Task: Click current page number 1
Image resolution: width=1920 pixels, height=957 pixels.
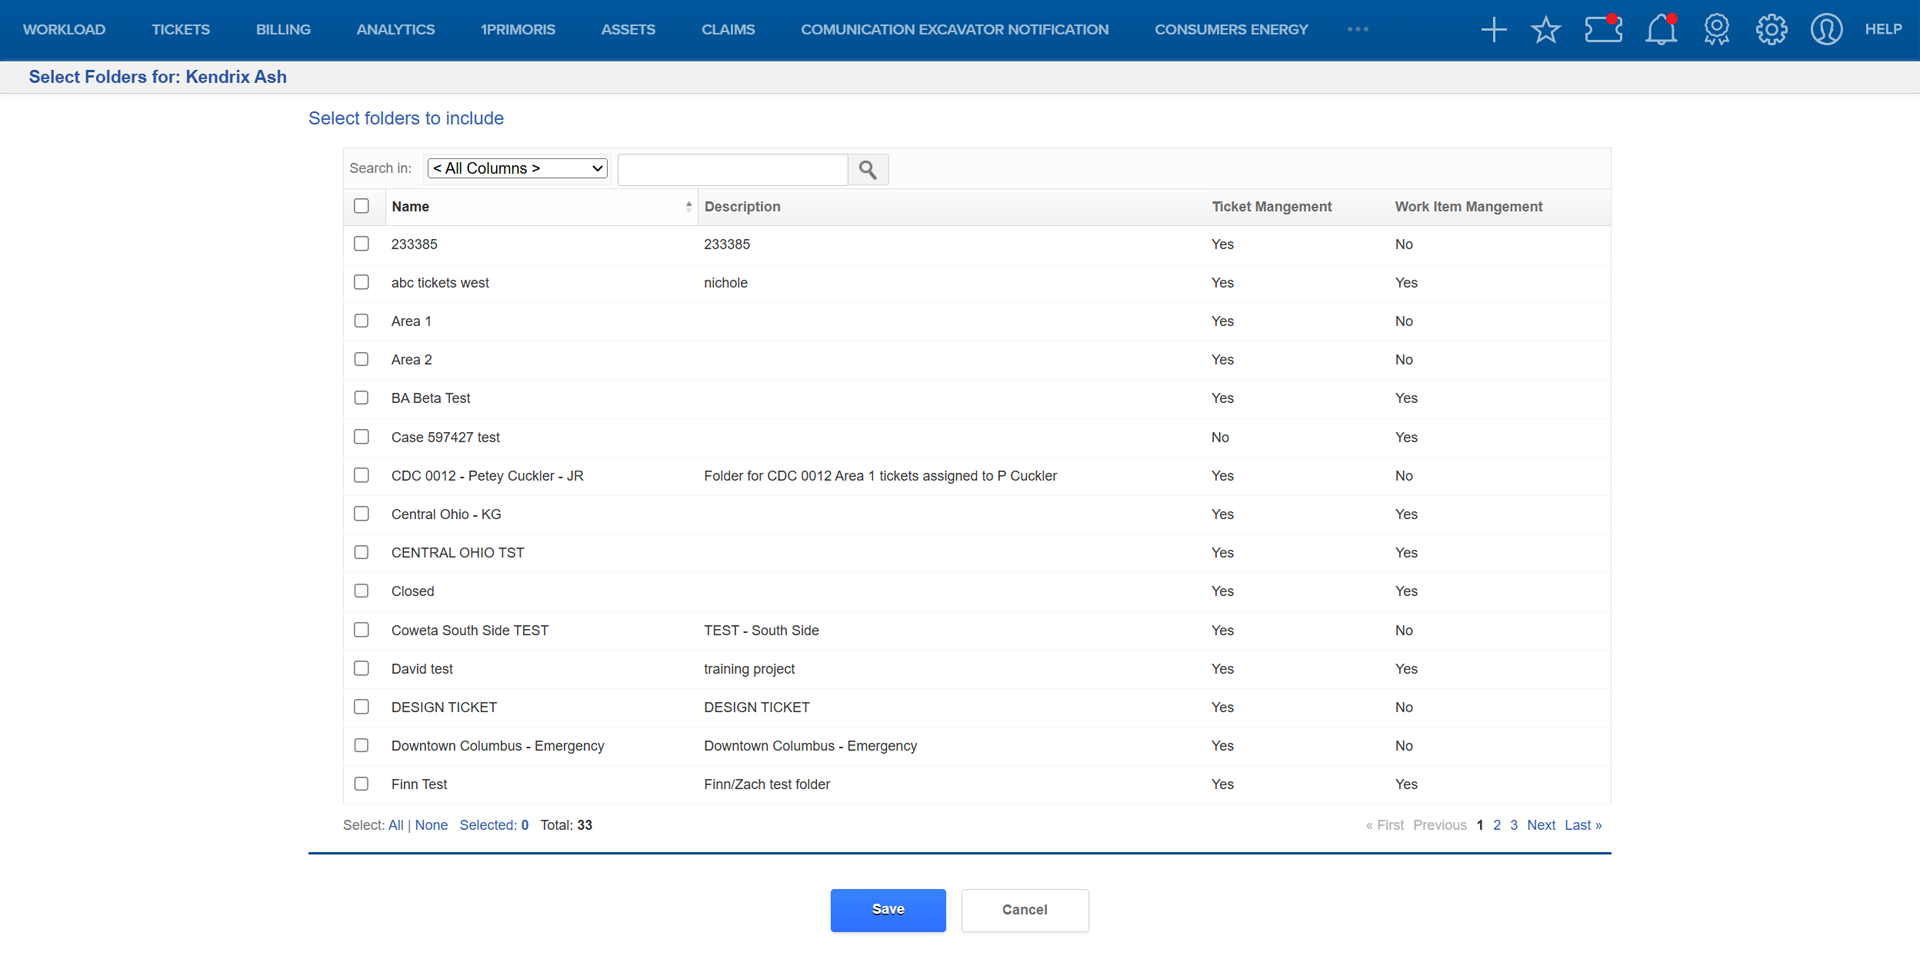Action: (1480, 826)
